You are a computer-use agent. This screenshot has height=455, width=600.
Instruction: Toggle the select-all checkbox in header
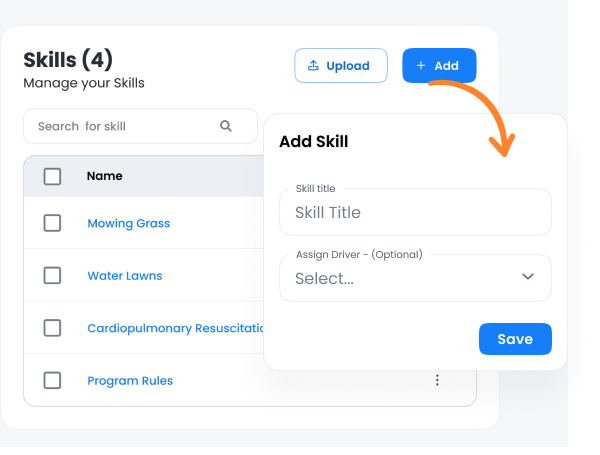(x=52, y=176)
